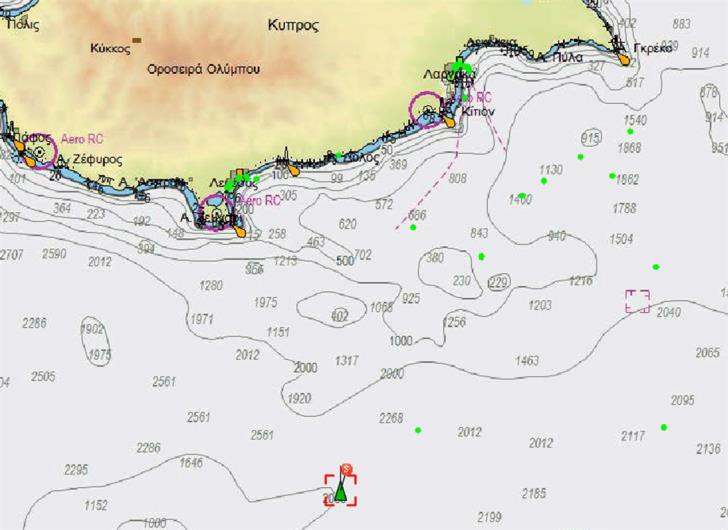
Task: Click the green vessel marker in red brackets
Action: pos(341,490)
